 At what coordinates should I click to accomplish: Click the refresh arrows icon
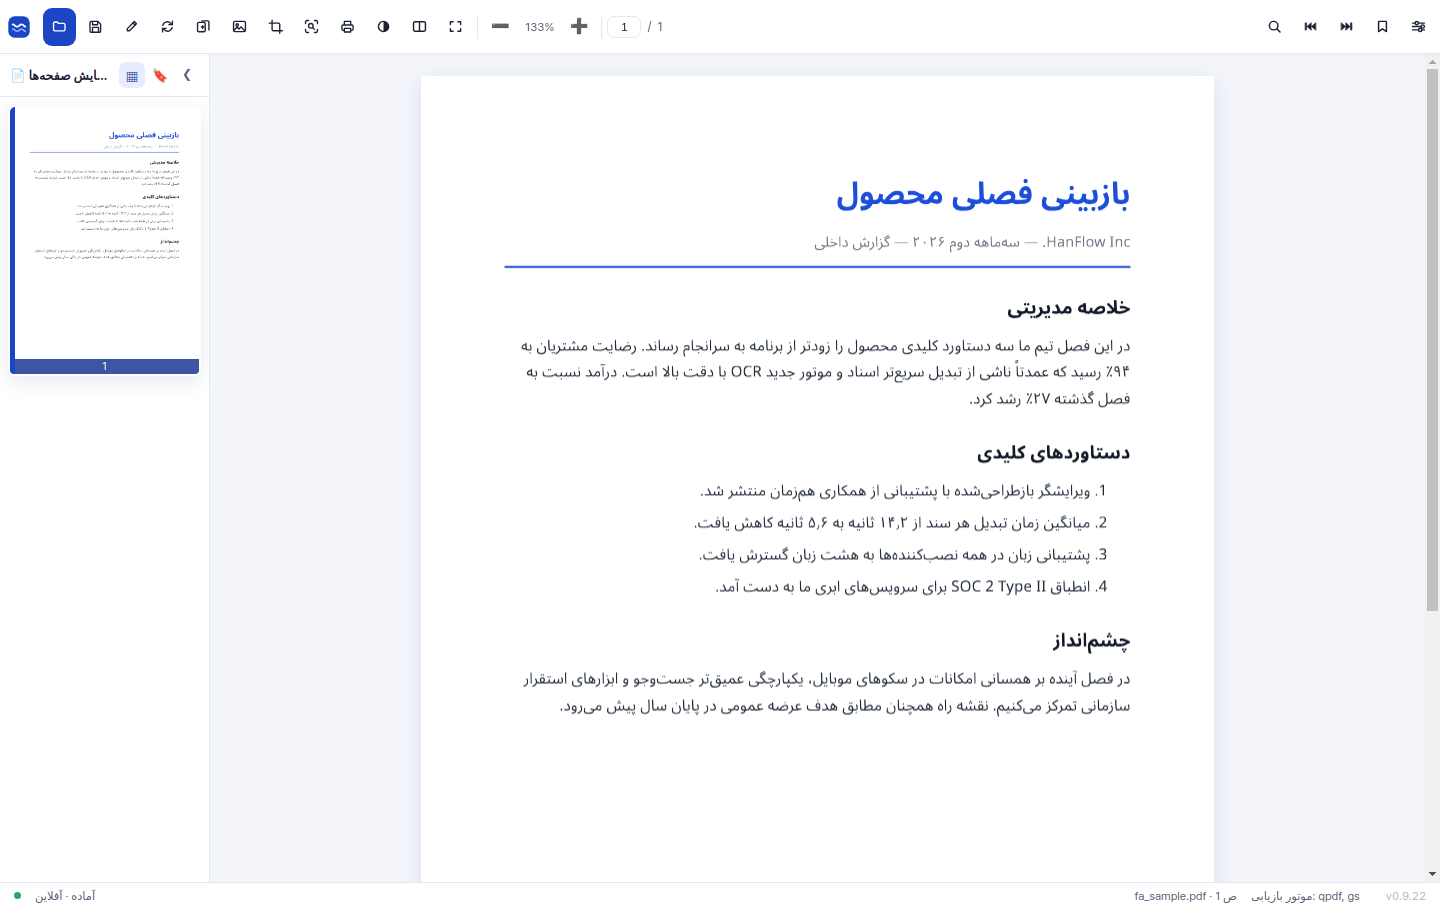tap(167, 27)
